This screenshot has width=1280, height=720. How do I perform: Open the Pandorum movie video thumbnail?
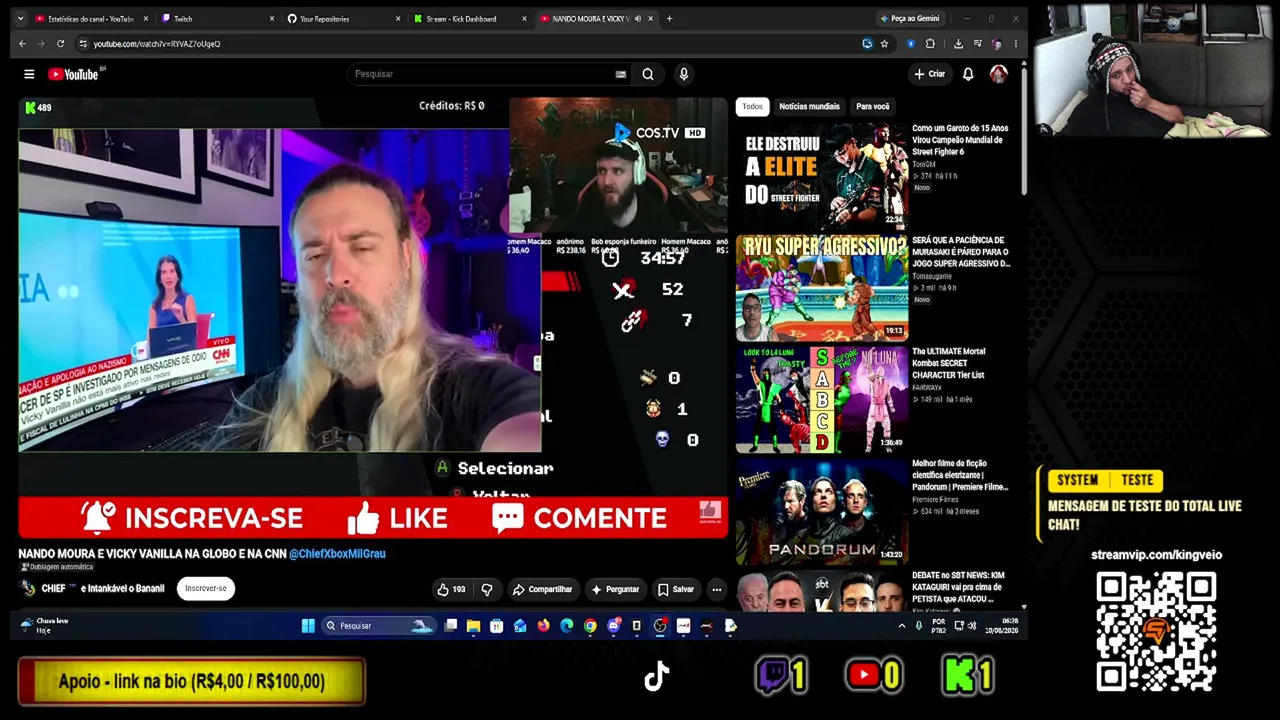822,512
